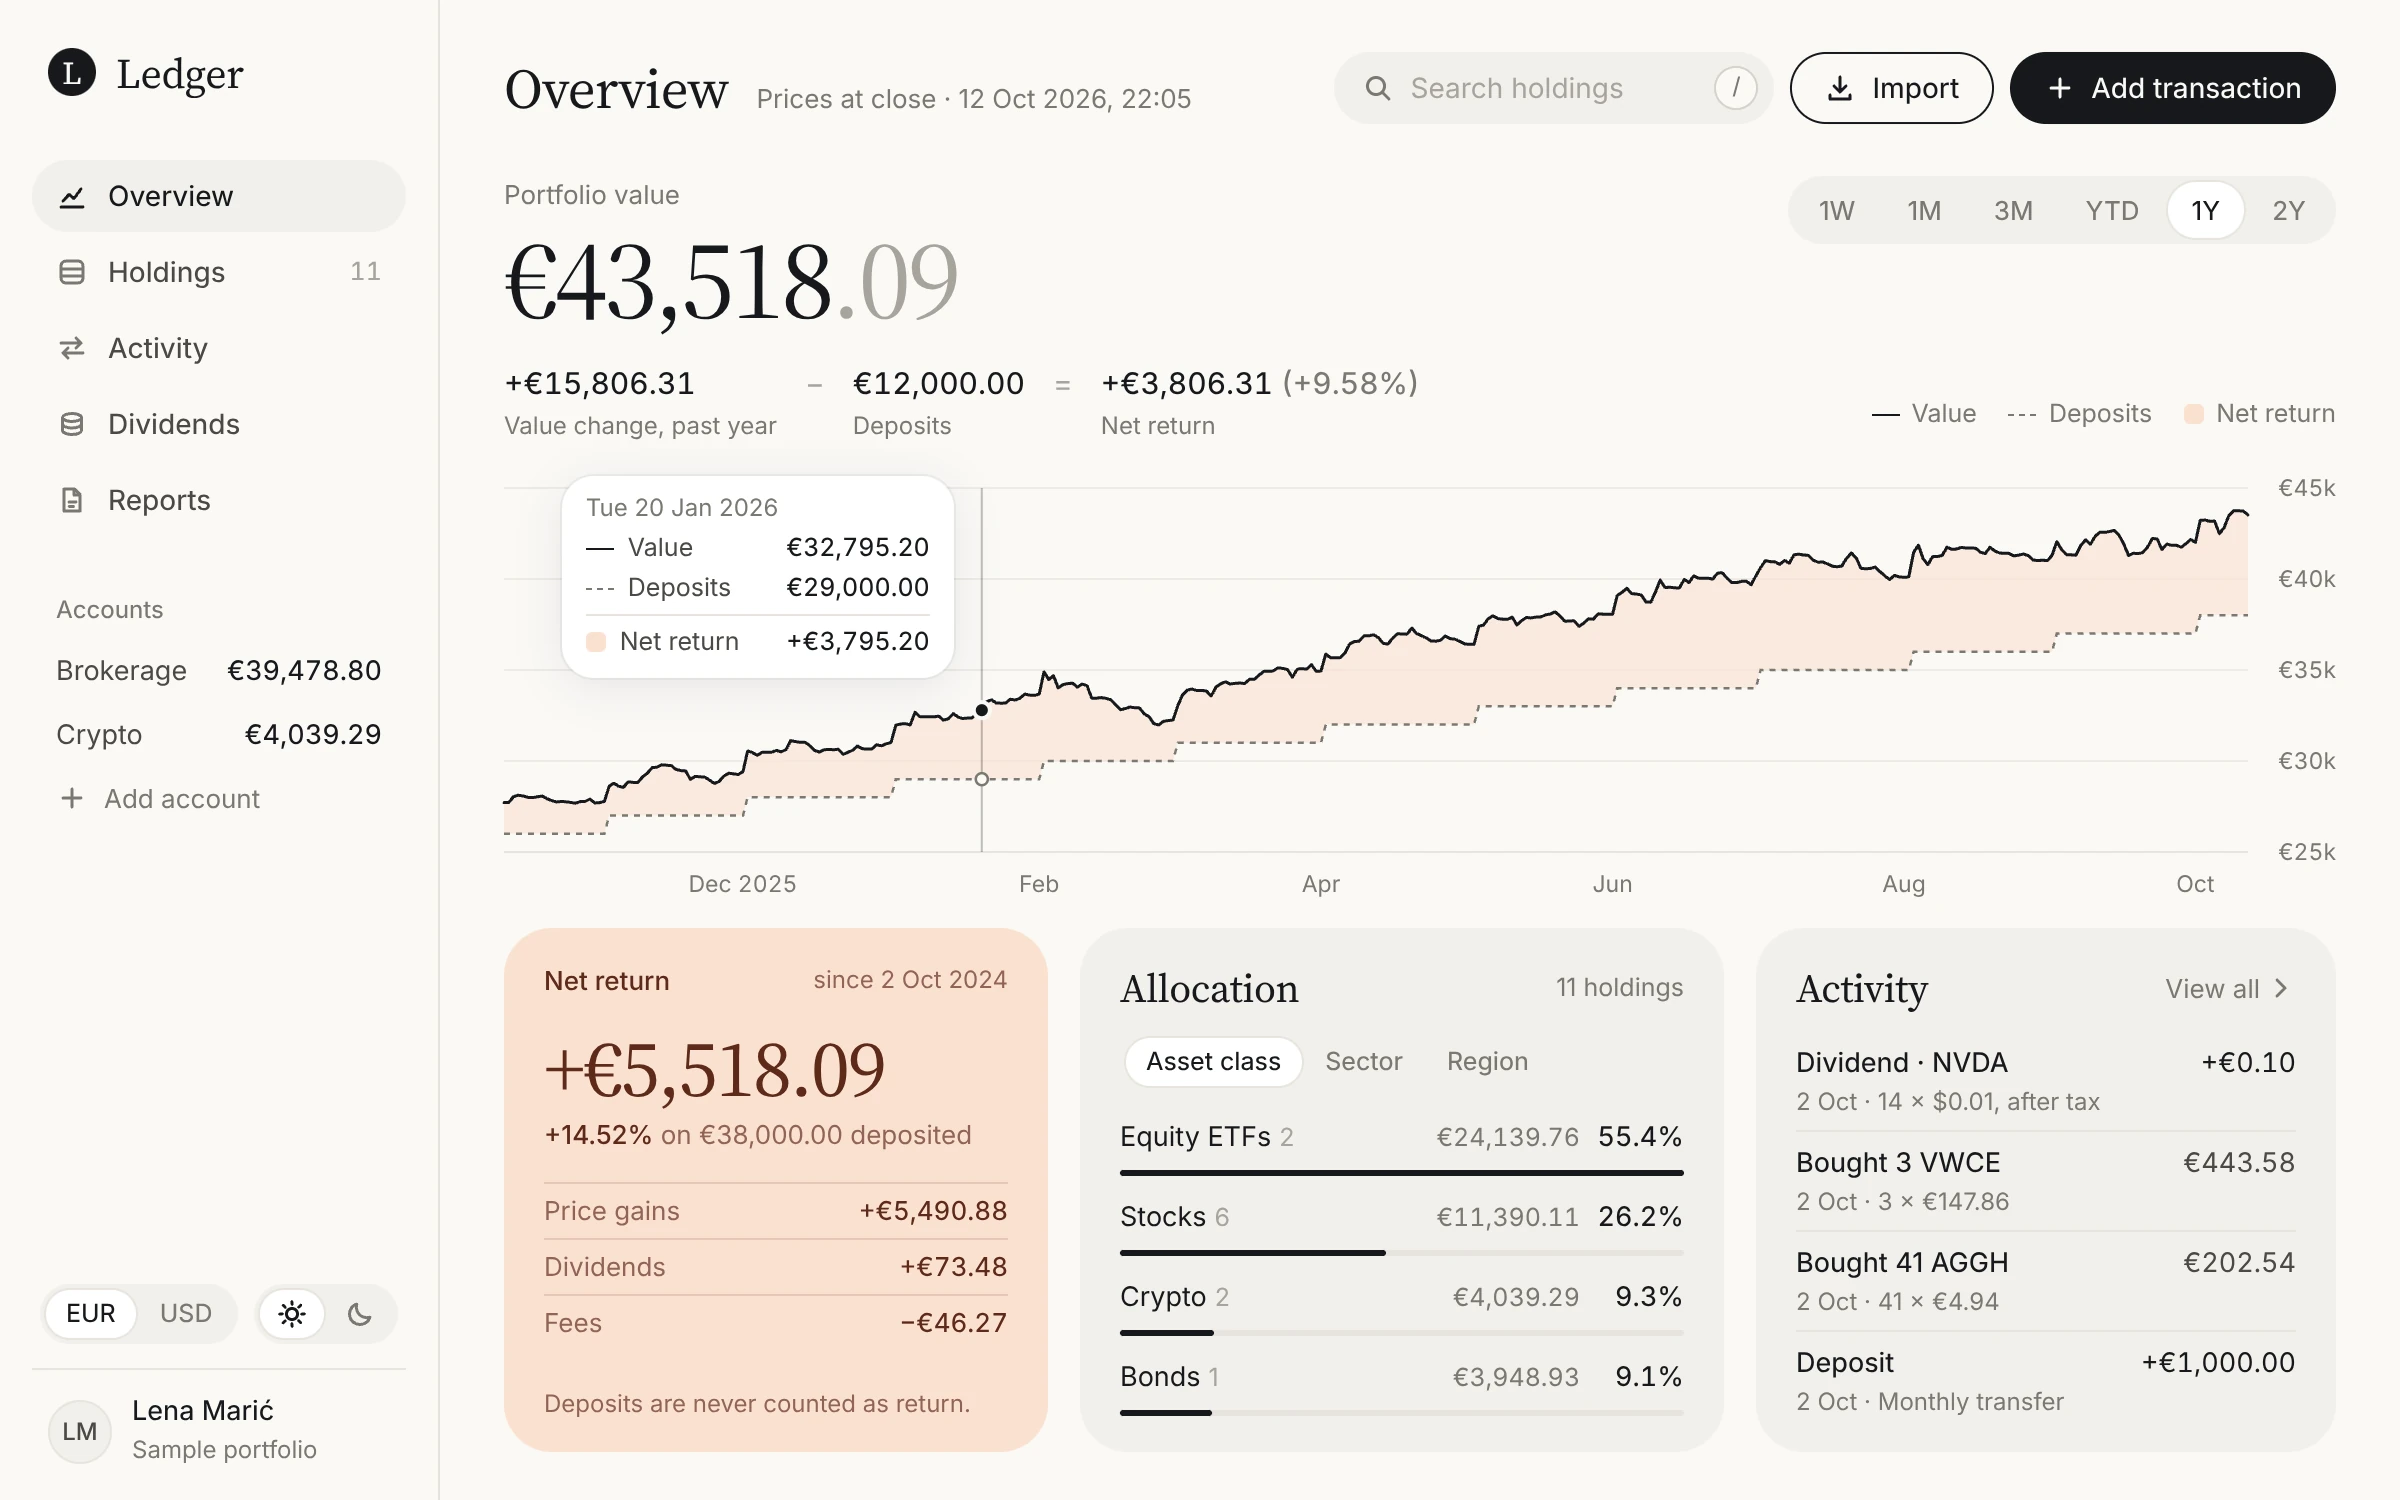Viewport: 2400px width, 1500px height.
Task: Click the Stocks allocation bar
Action: tap(1402, 1252)
